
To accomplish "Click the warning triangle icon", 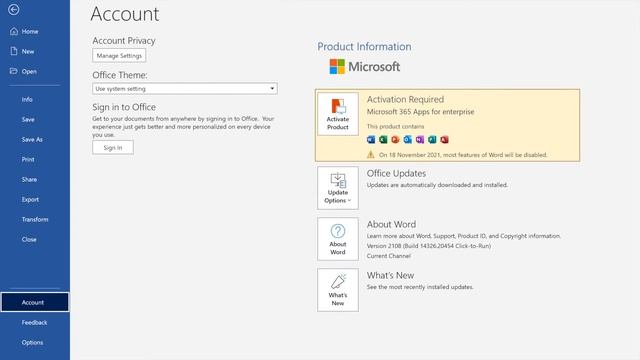I will click(371, 154).
